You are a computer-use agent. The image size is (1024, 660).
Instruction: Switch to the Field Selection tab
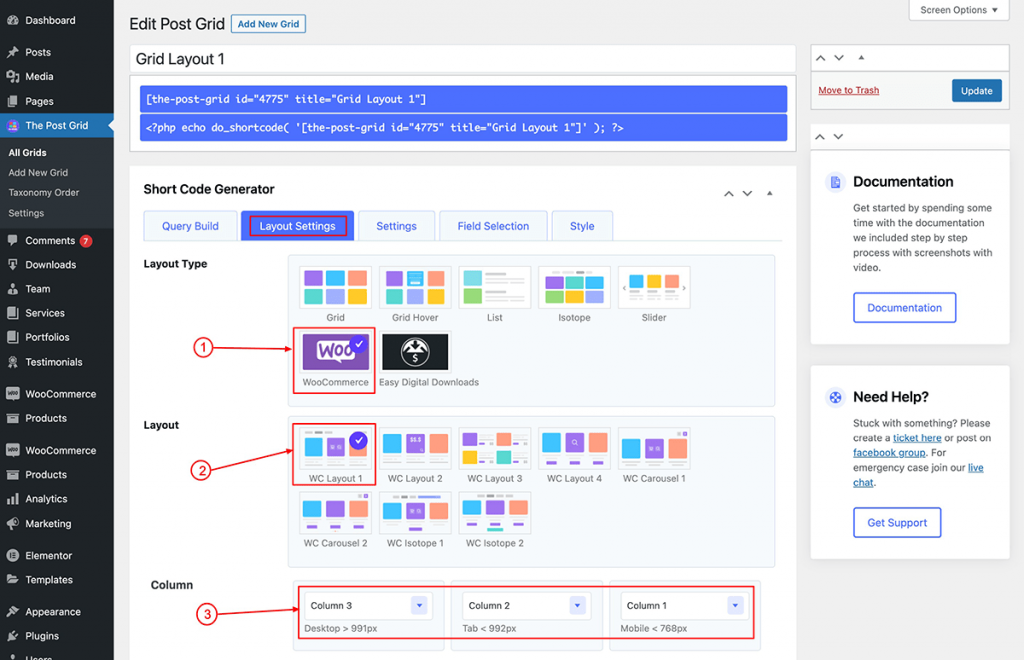(x=493, y=226)
